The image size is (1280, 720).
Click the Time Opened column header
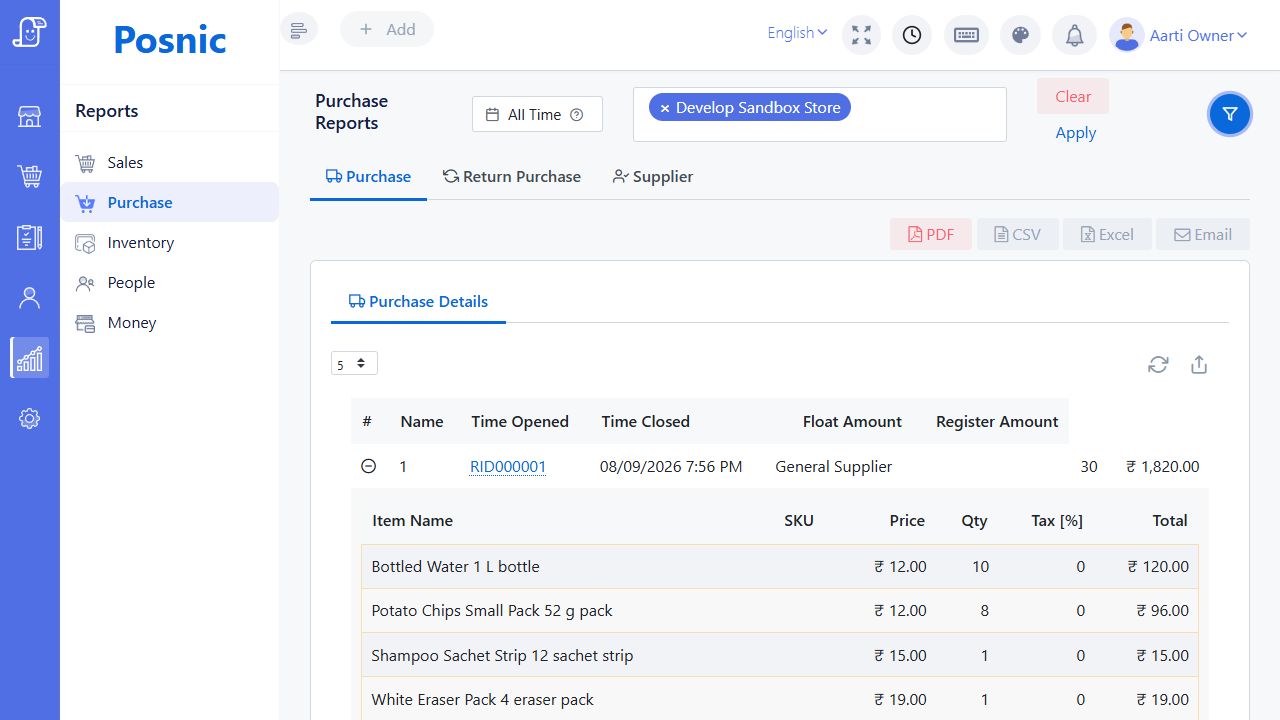click(520, 421)
